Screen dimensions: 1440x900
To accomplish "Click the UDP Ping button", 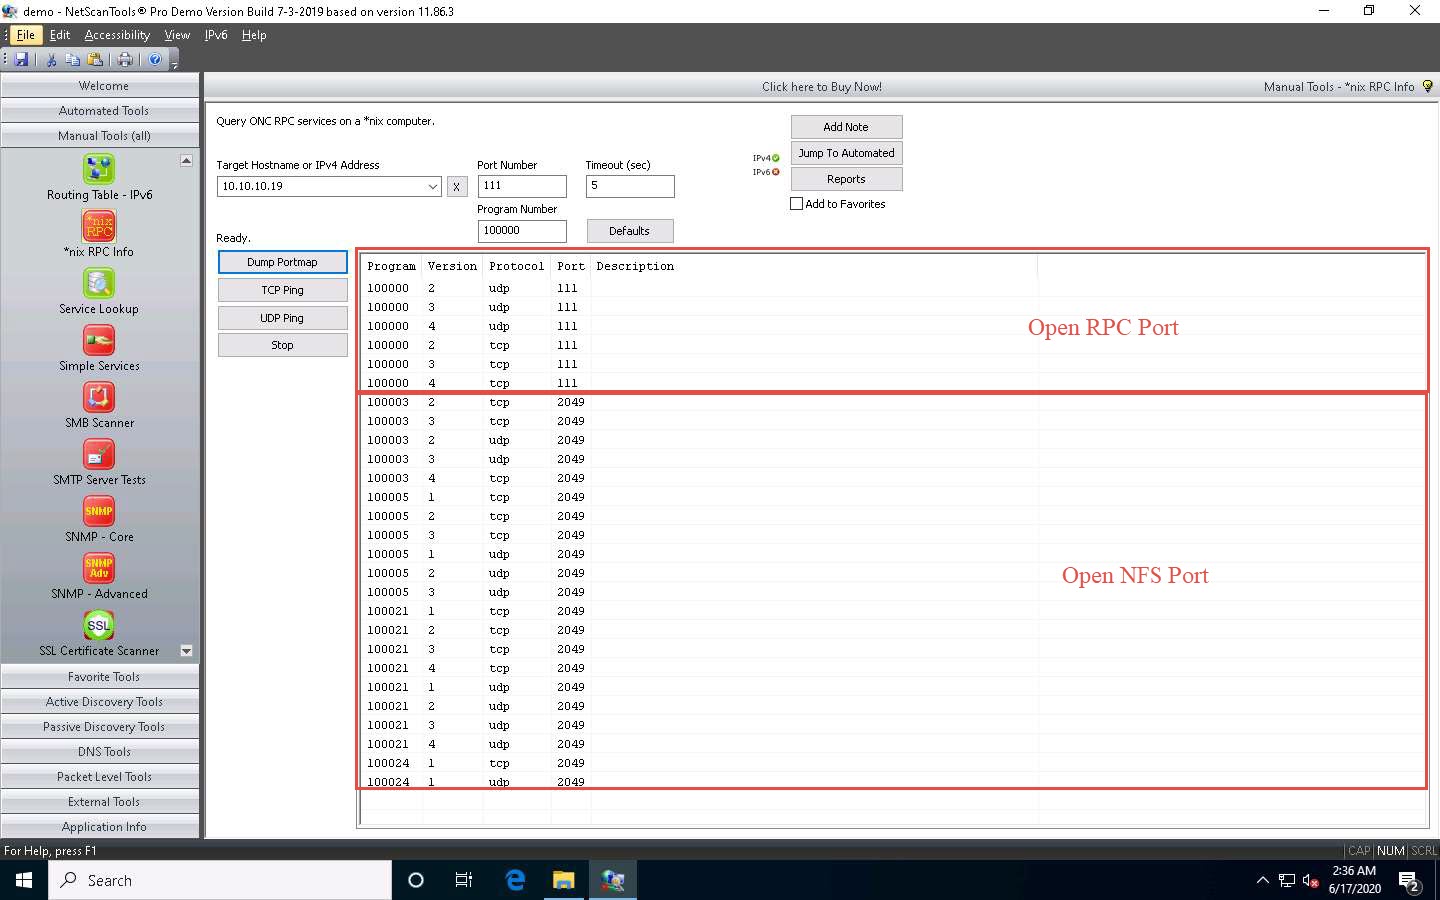I will tap(282, 318).
